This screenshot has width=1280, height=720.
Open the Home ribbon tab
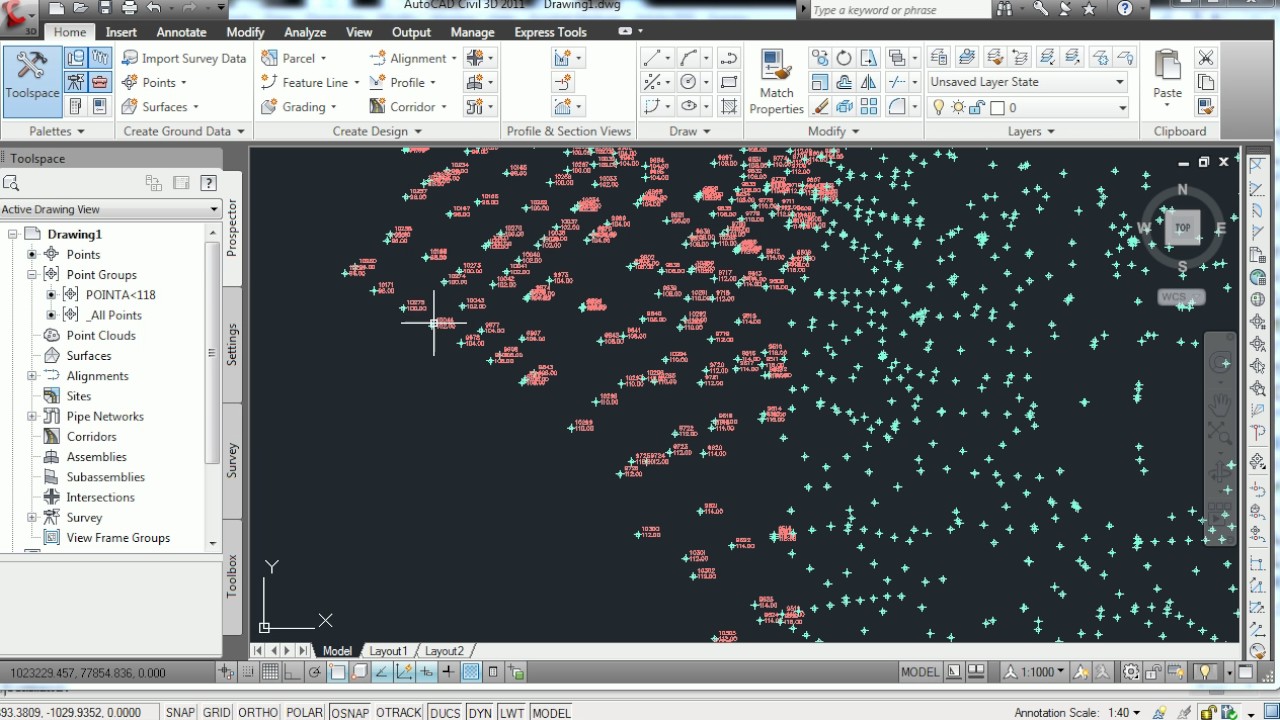[70, 32]
